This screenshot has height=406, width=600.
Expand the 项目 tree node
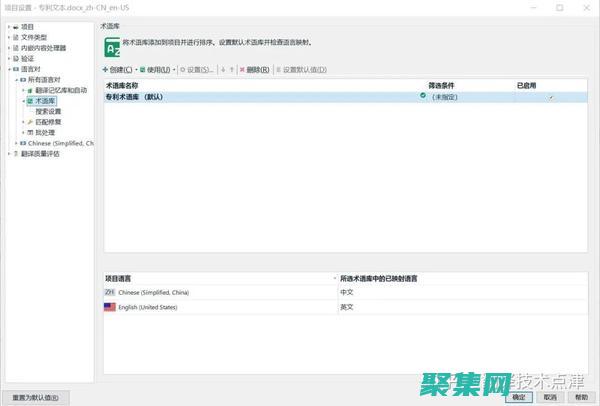9,27
